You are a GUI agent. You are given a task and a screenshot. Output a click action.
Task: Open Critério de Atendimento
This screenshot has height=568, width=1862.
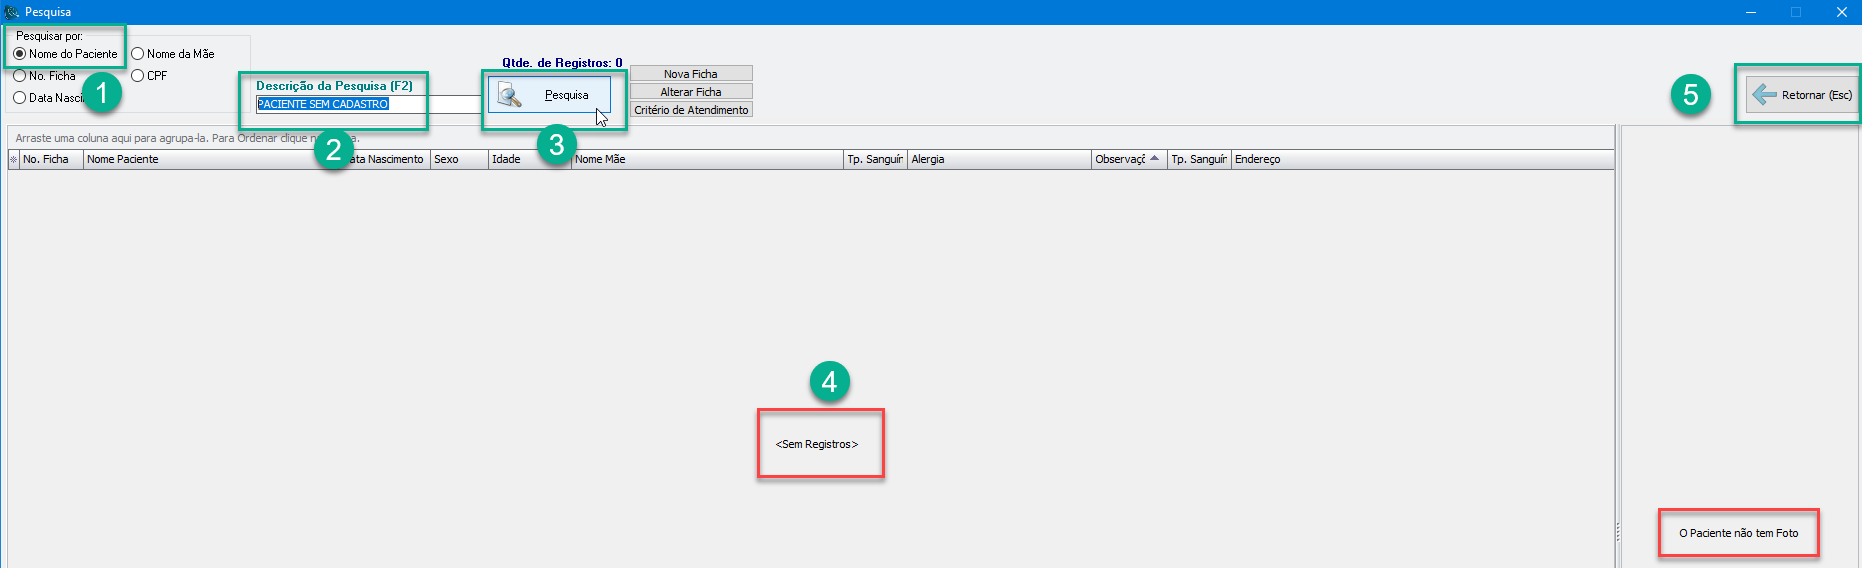click(690, 110)
